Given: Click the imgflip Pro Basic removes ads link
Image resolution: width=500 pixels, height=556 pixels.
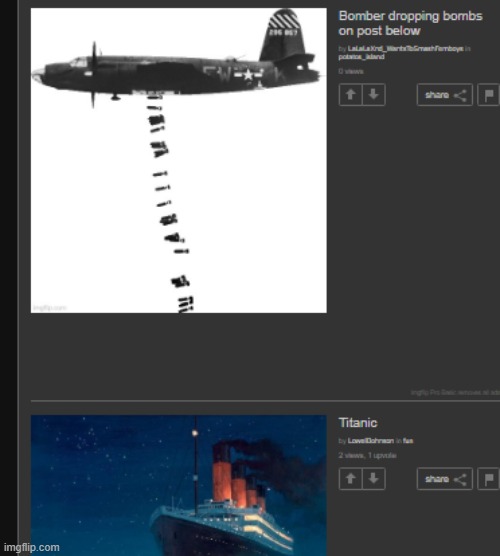Looking at the screenshot, I should (455, 392).
